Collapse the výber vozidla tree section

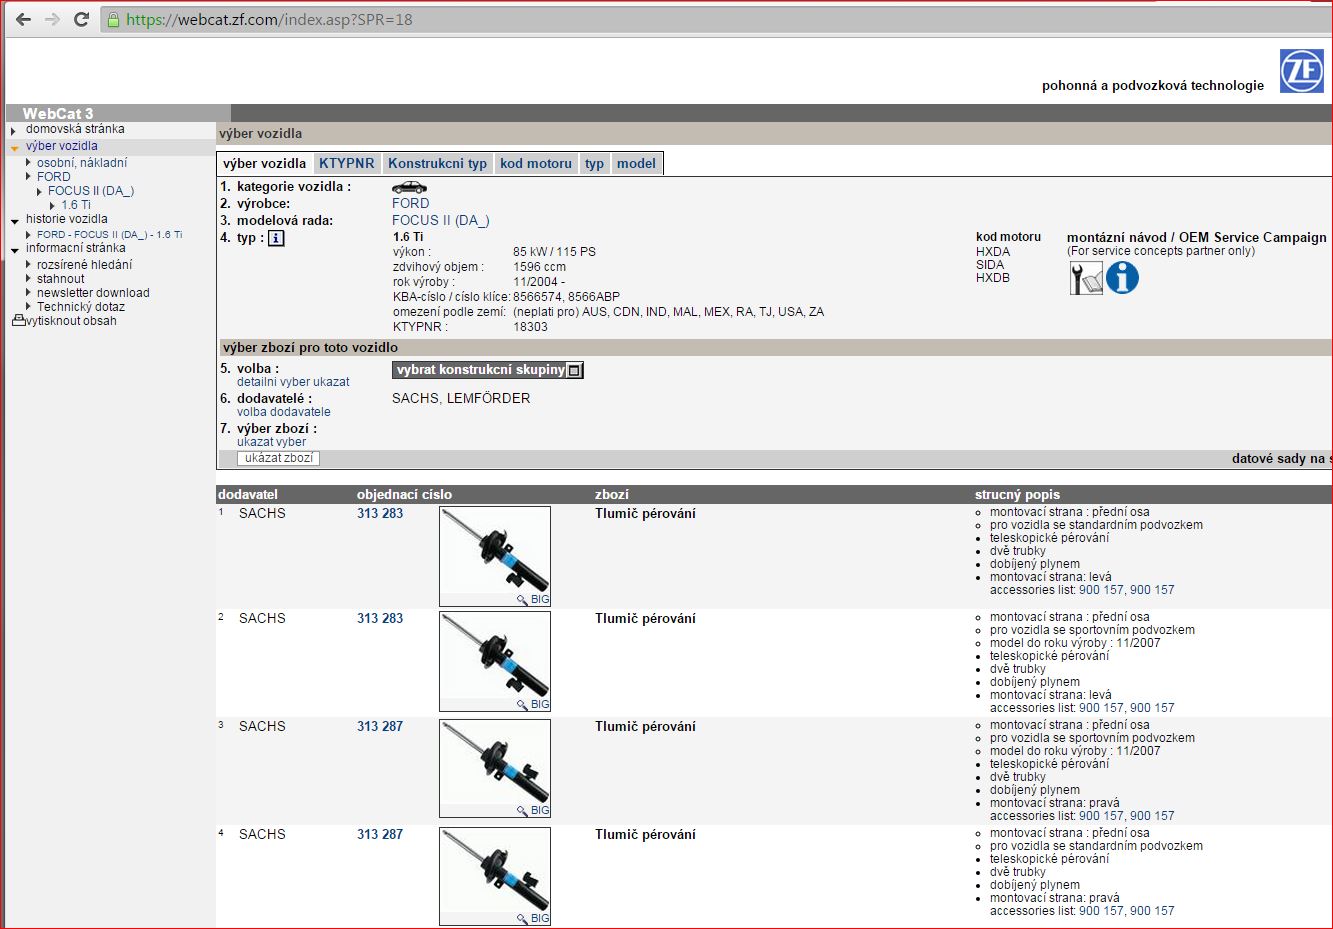pyautogui.click(x=14, y=147)
